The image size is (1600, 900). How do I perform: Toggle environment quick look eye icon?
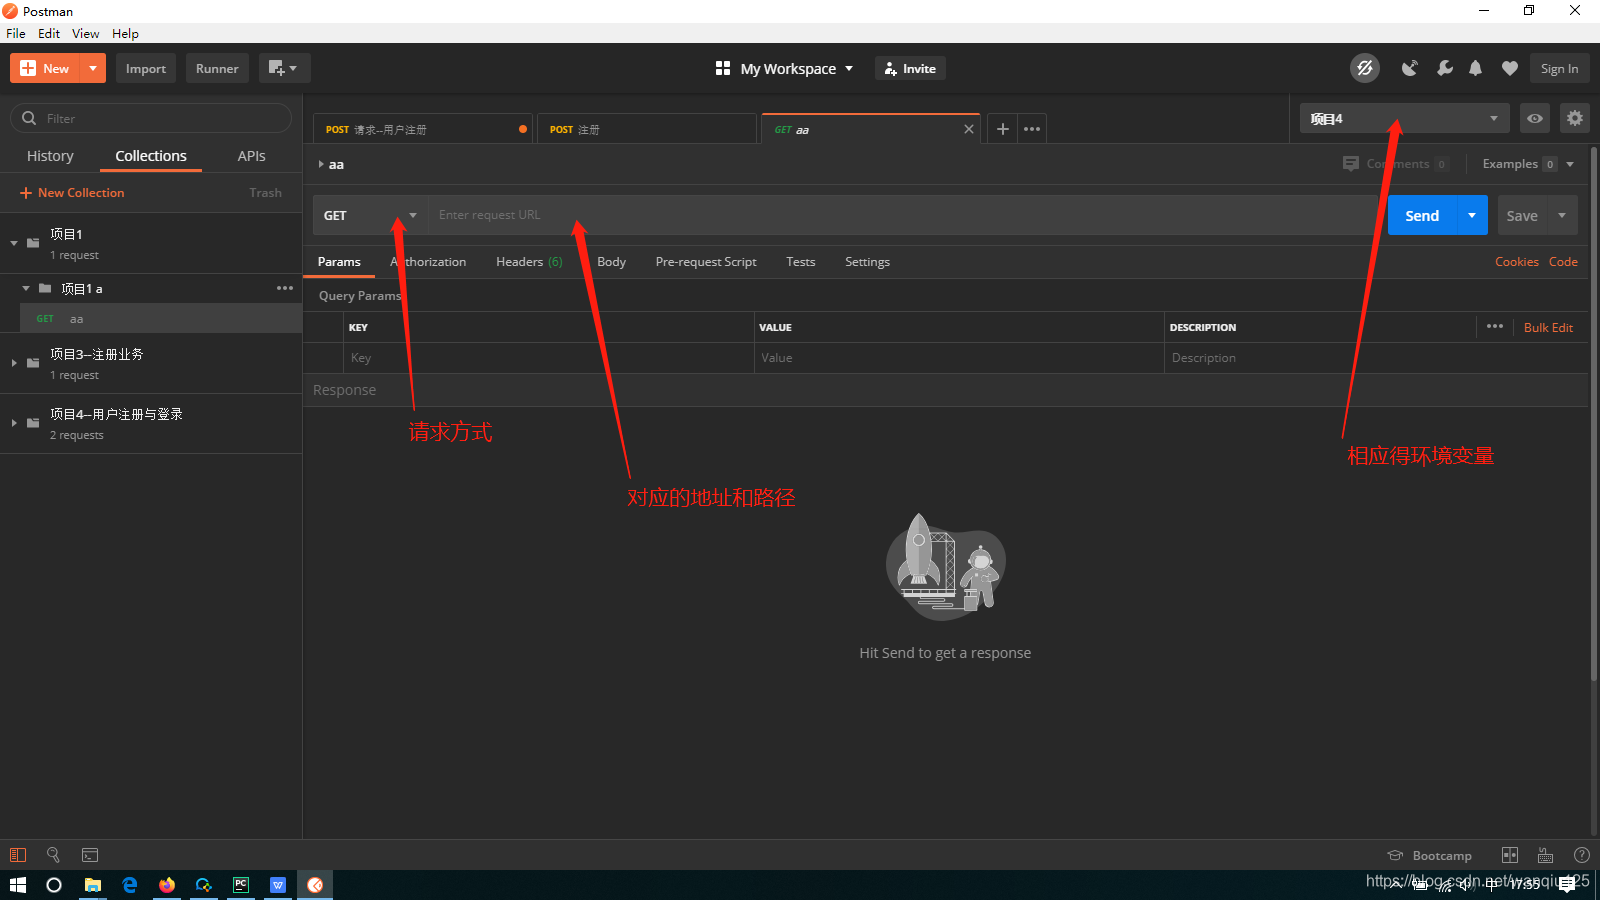(x=1534, y=118)
